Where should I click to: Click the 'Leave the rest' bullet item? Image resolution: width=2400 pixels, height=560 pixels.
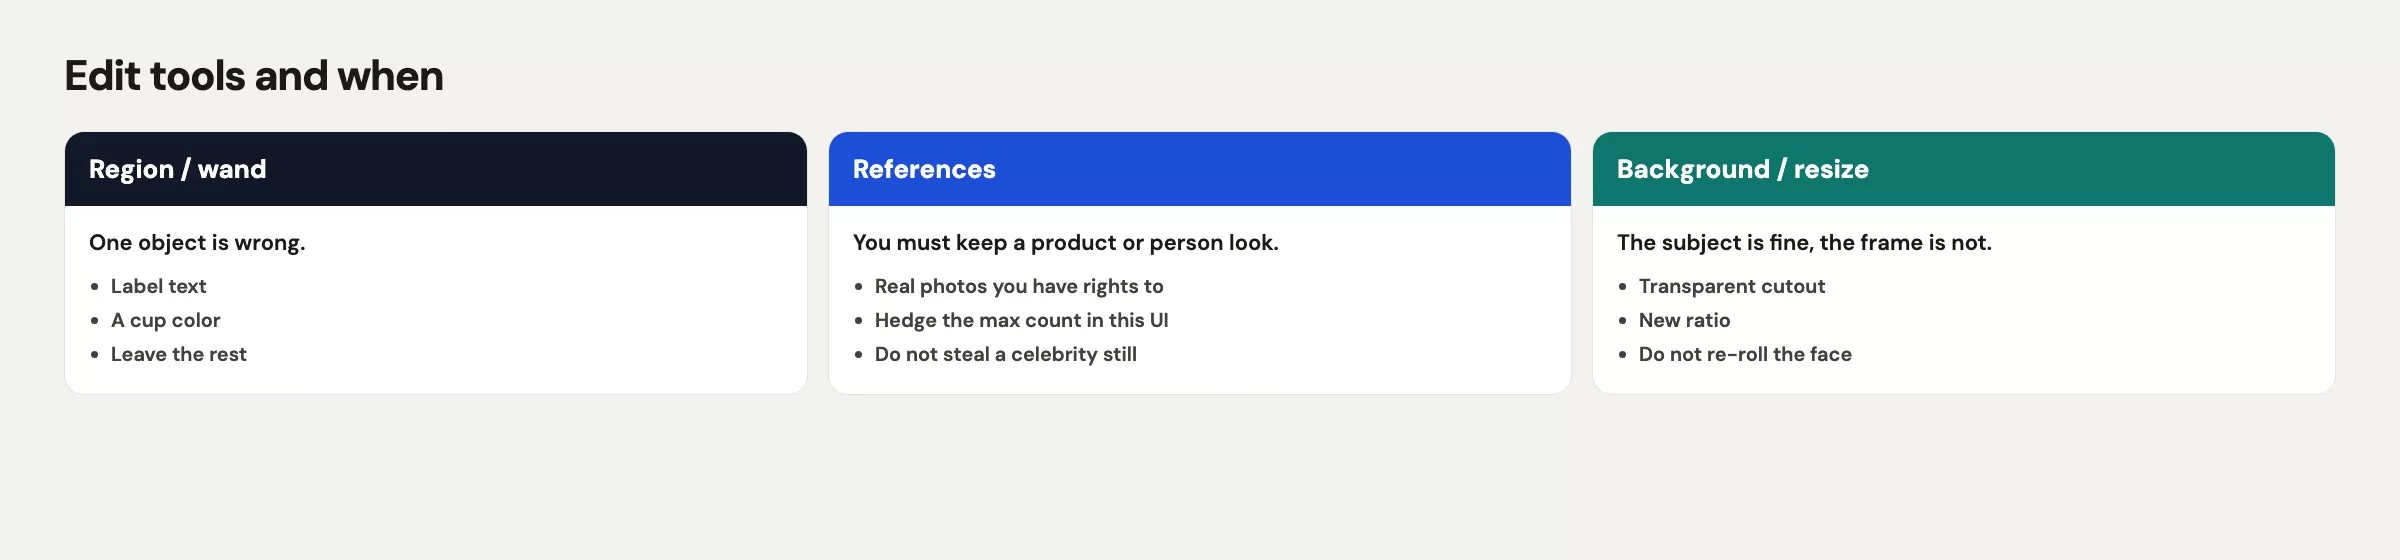178,354
